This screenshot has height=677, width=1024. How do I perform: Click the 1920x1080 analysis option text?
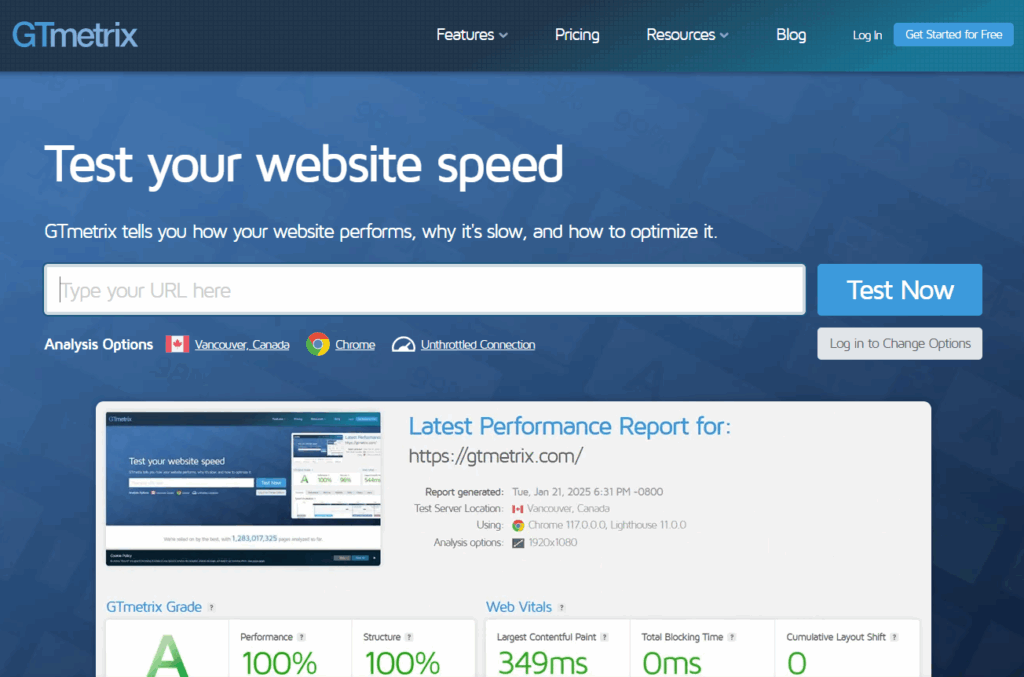(552, 543)
